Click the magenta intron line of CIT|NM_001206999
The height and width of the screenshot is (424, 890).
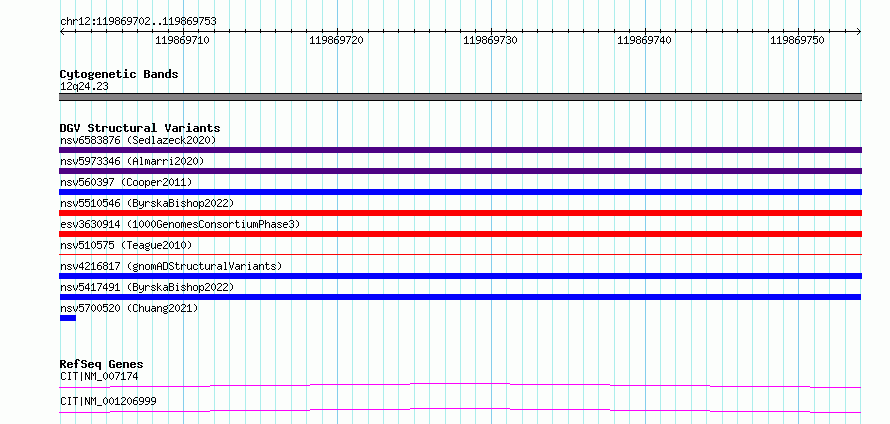coord(460,410)
